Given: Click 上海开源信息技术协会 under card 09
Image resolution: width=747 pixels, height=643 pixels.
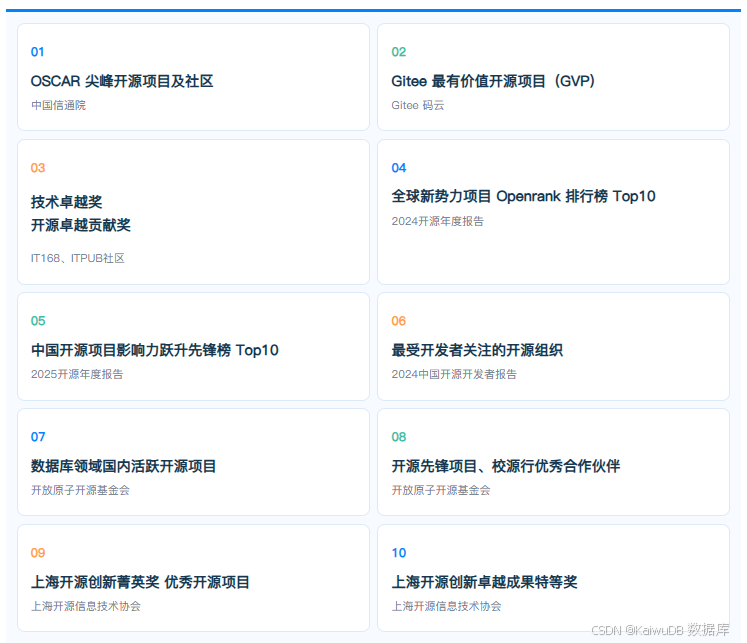Looking at the screenshot, I should (86, 606).
